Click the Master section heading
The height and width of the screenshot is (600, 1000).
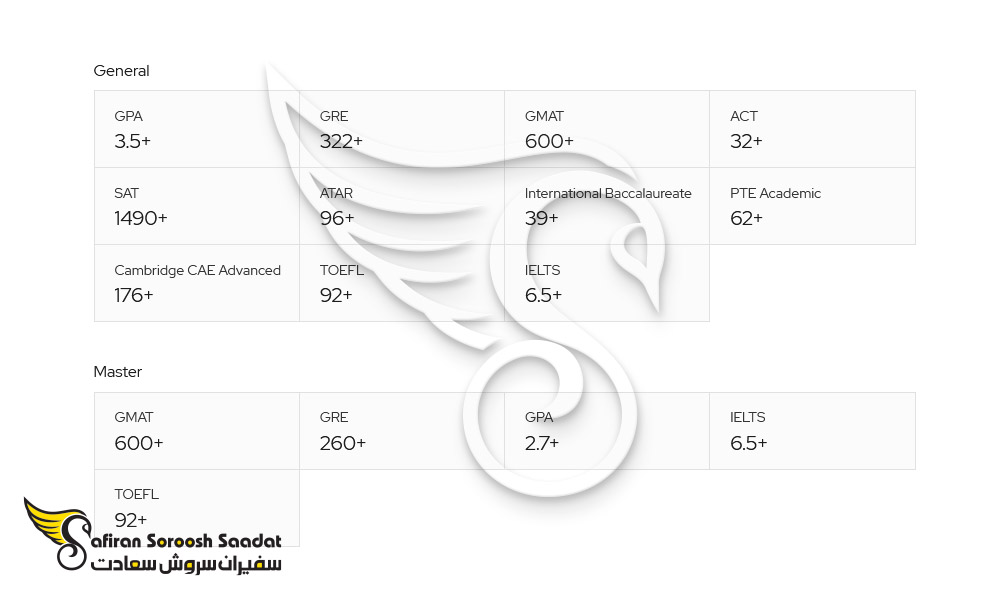click(117, 372)
